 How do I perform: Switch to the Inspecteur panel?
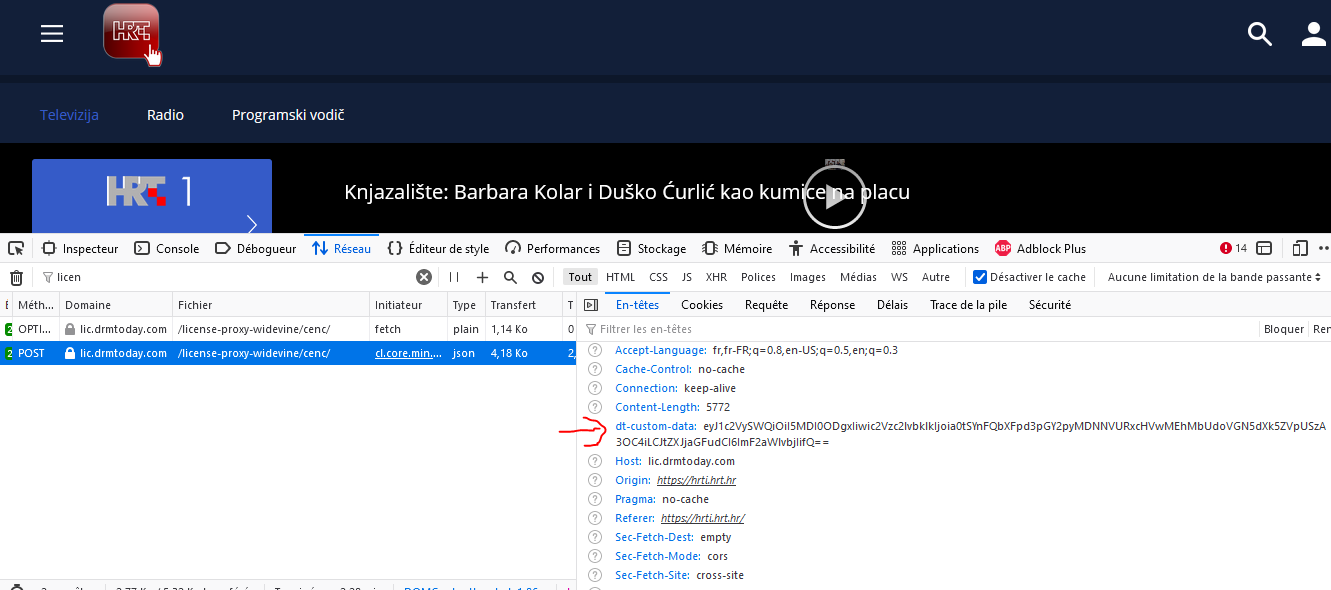[80, 249]
